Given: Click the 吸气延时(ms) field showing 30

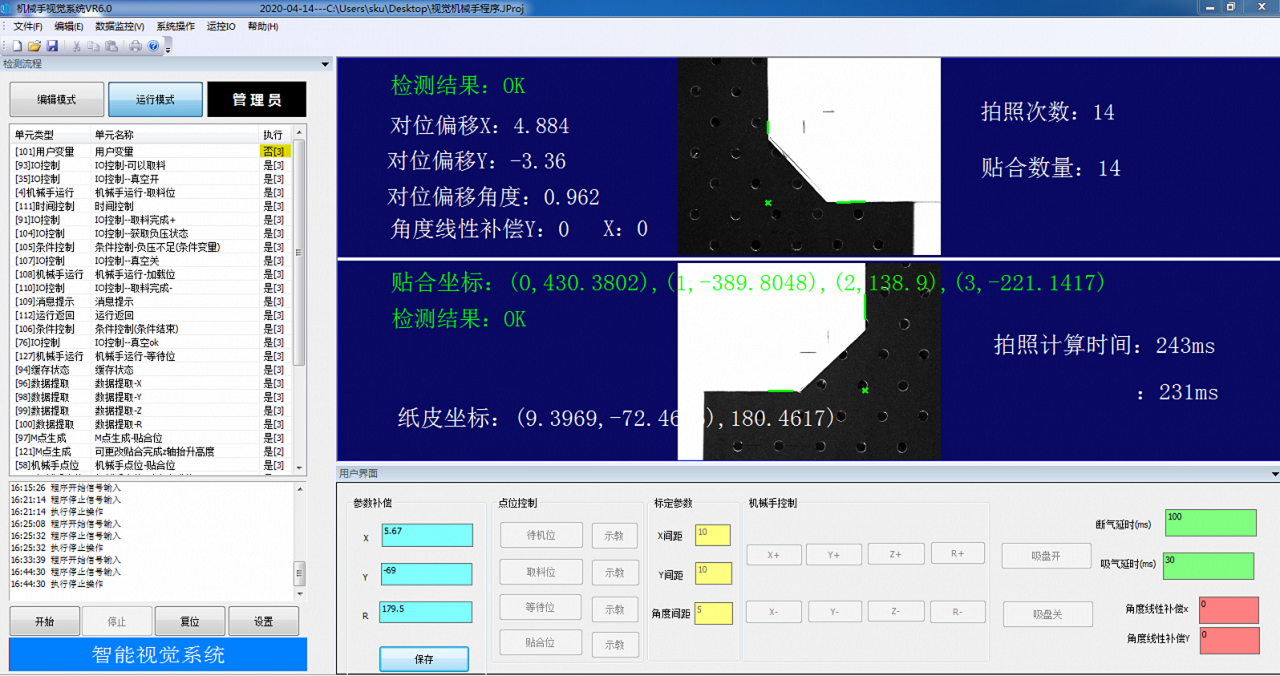Looking at the screenshot, I should pos(1207,566).
